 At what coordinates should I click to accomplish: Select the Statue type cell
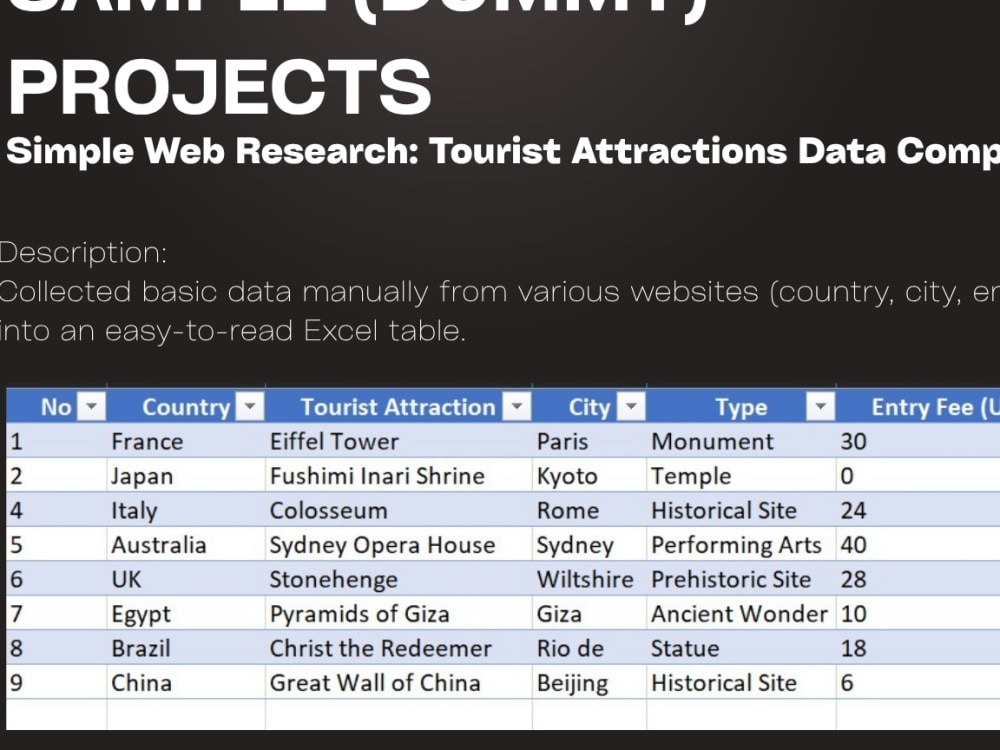click(741, 648)
